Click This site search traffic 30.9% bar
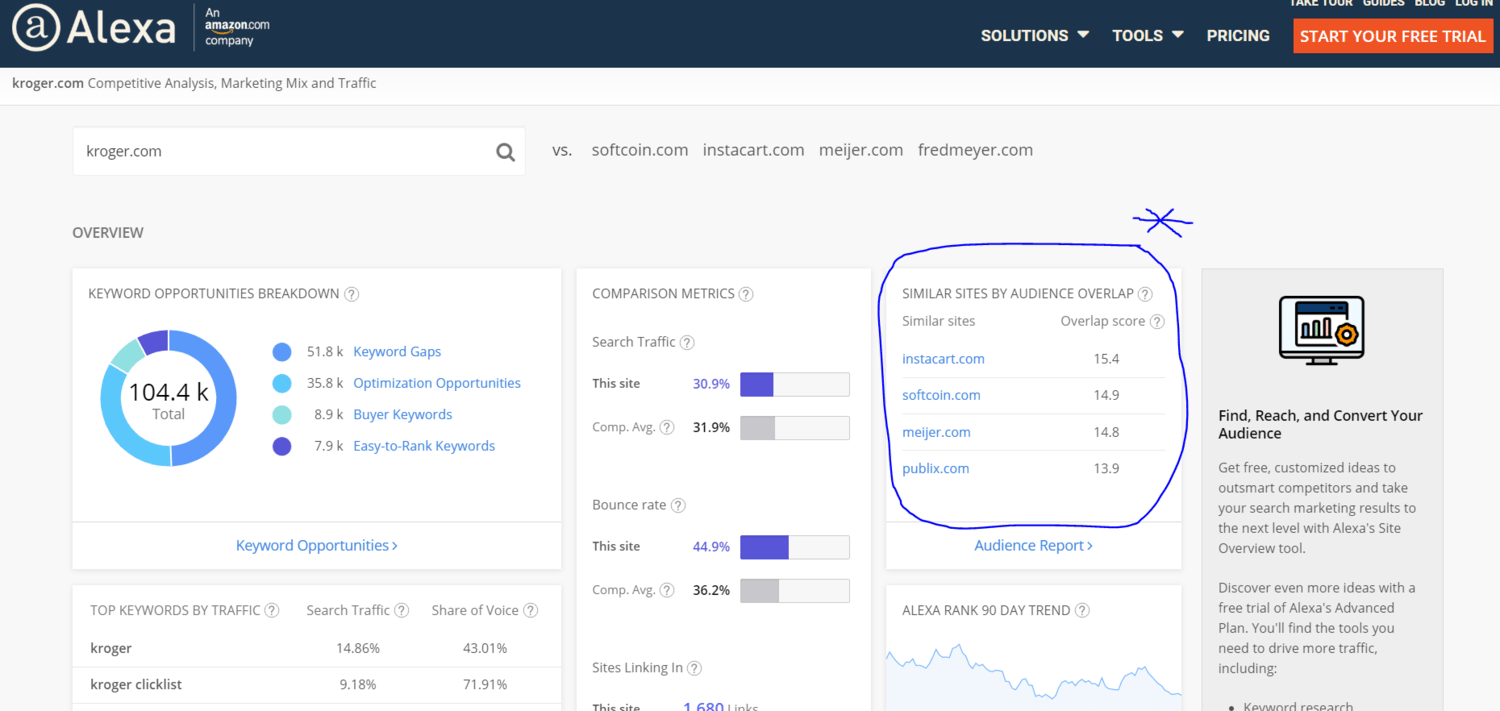Screen dimensions: 1500x711 tap(795, 384)
